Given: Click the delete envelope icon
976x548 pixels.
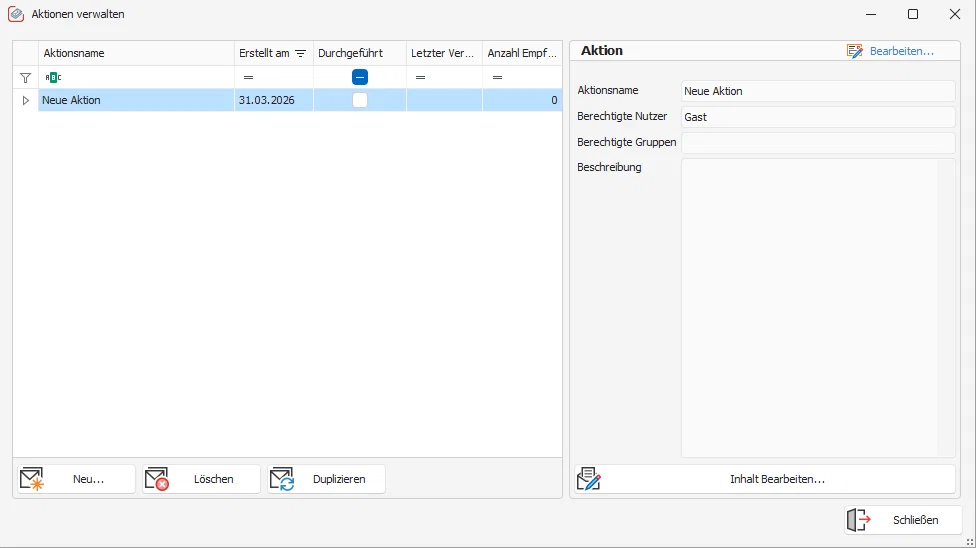Looking at the screenshot, I should click(x=157, y=479).
